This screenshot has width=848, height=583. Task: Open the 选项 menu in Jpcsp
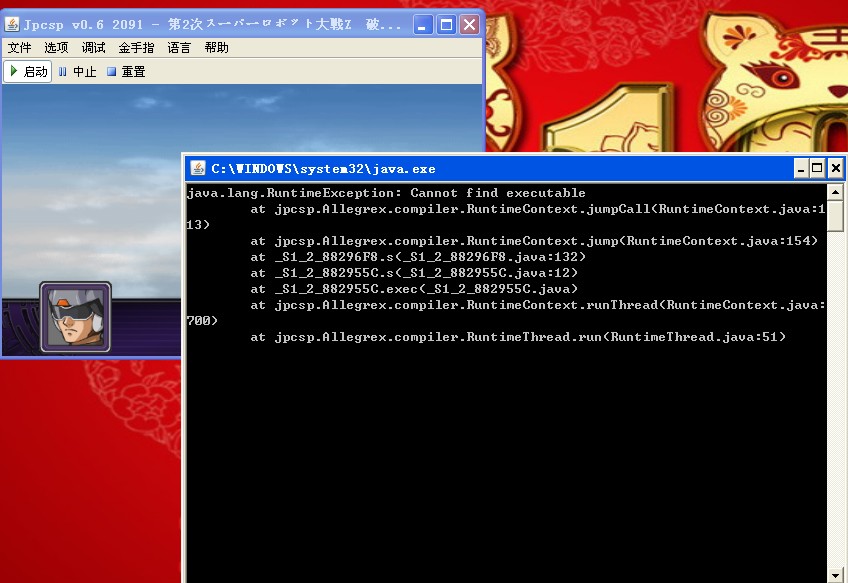click(x=56, y=48)
